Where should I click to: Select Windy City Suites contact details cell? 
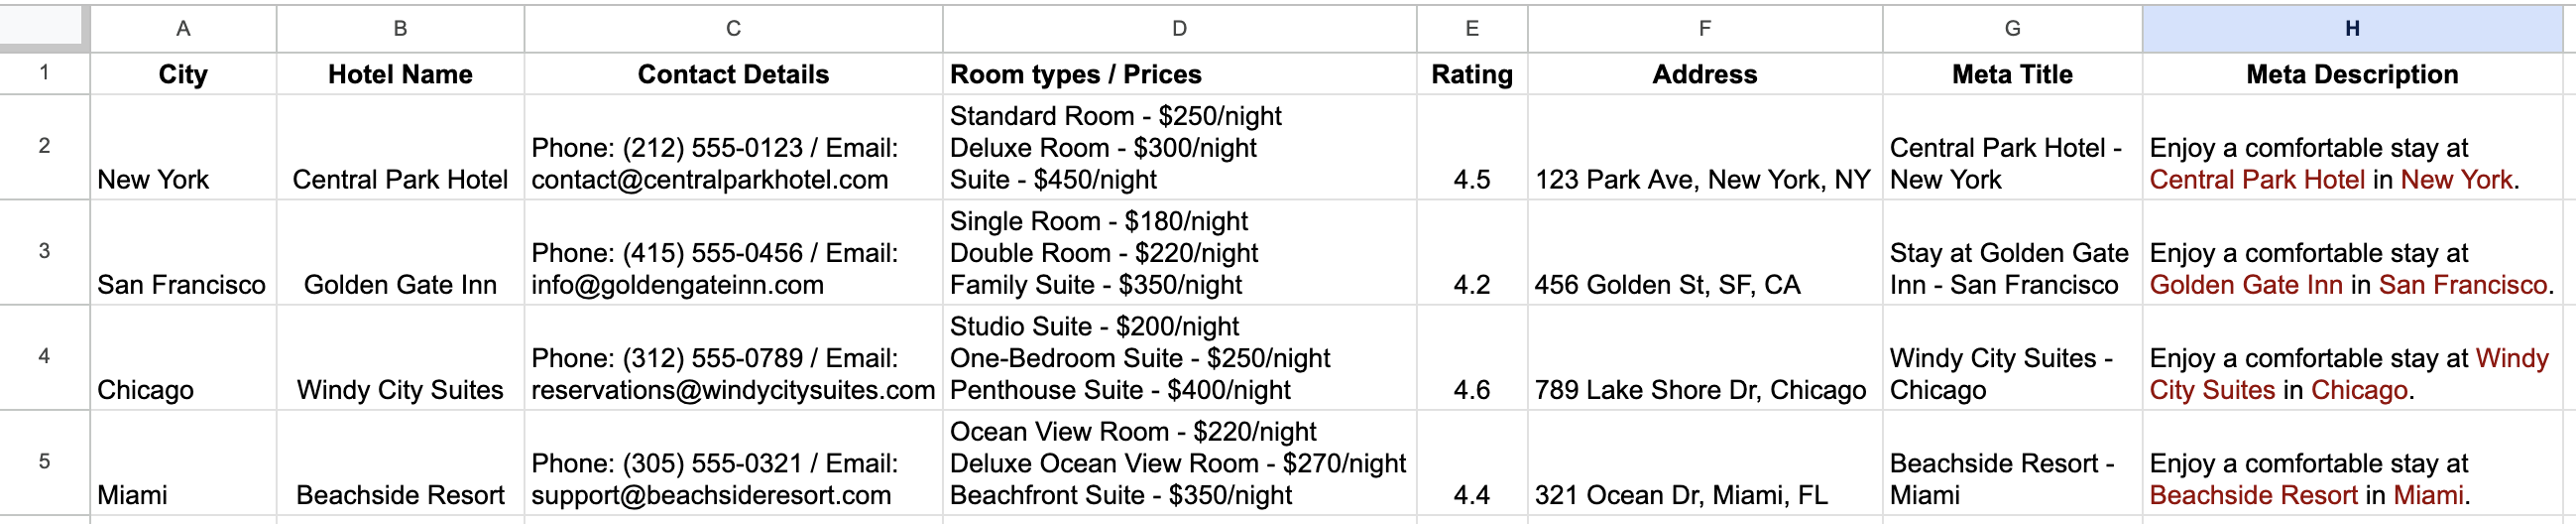tap(733, 357)
